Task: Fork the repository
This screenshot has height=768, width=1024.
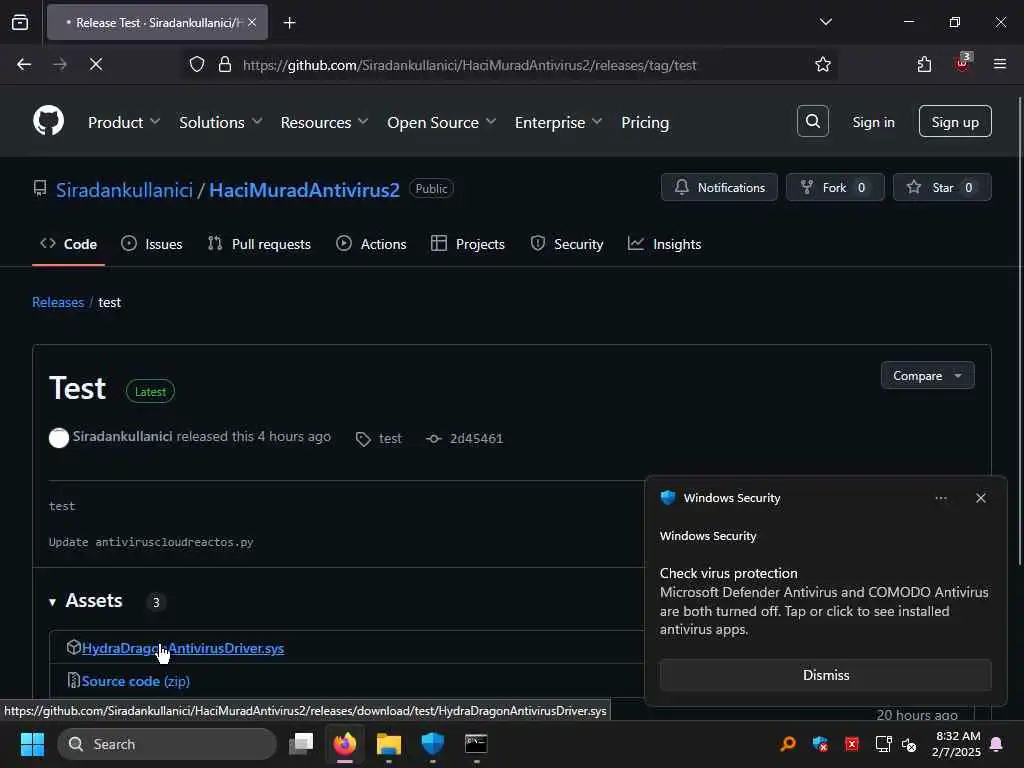Action: 835,187
